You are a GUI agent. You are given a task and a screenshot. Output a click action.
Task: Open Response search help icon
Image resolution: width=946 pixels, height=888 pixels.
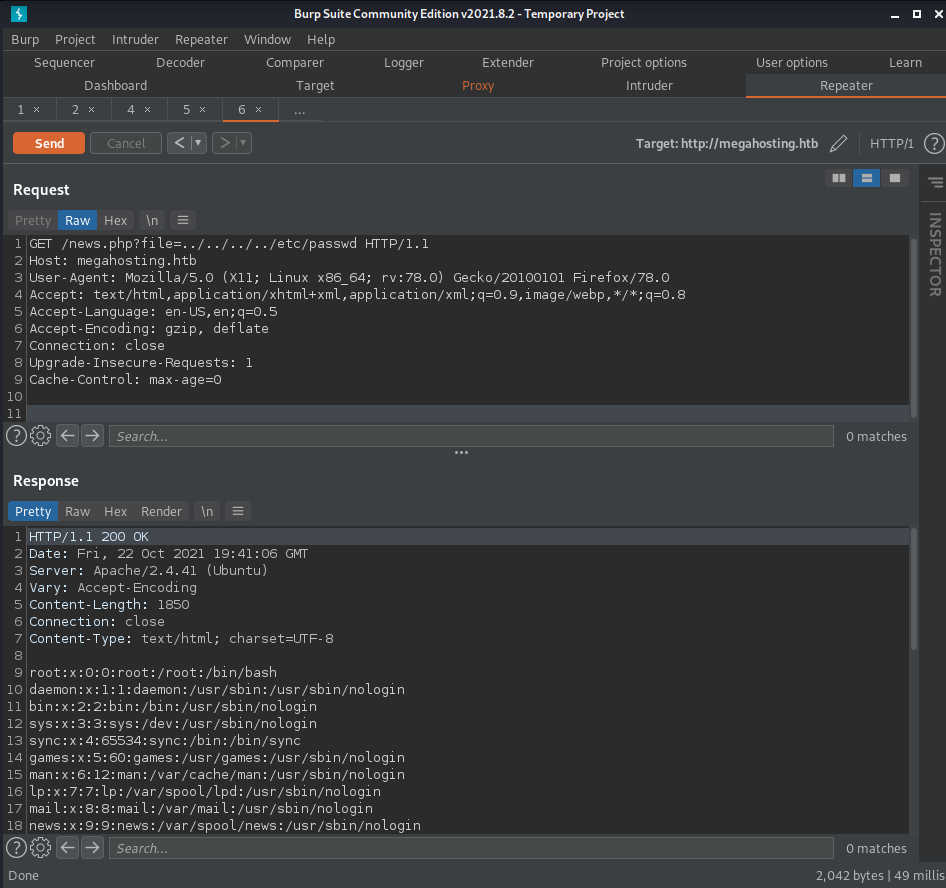pos(16,848)
